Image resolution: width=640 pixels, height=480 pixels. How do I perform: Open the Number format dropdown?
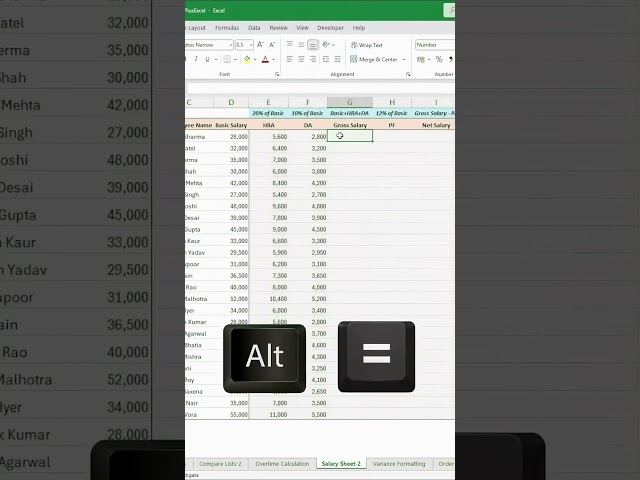(435, 45)
